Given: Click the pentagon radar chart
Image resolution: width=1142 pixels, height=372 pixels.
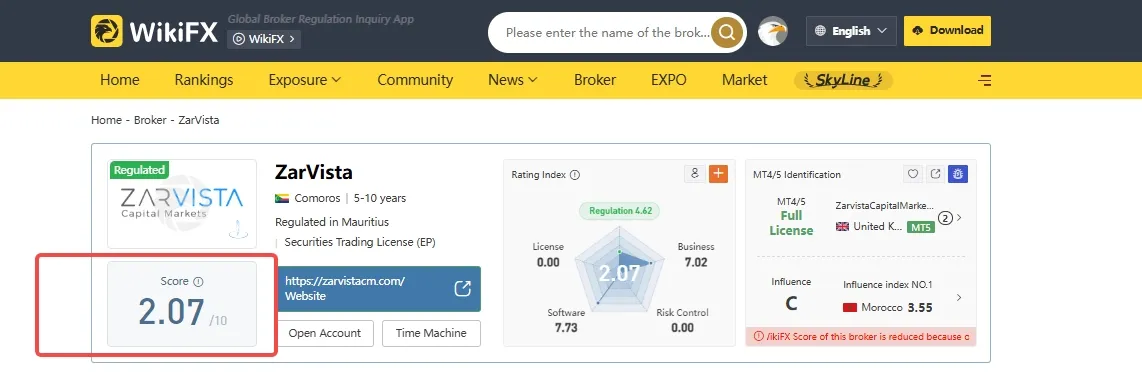Looking at the screenshot, I should pos(619,269).
